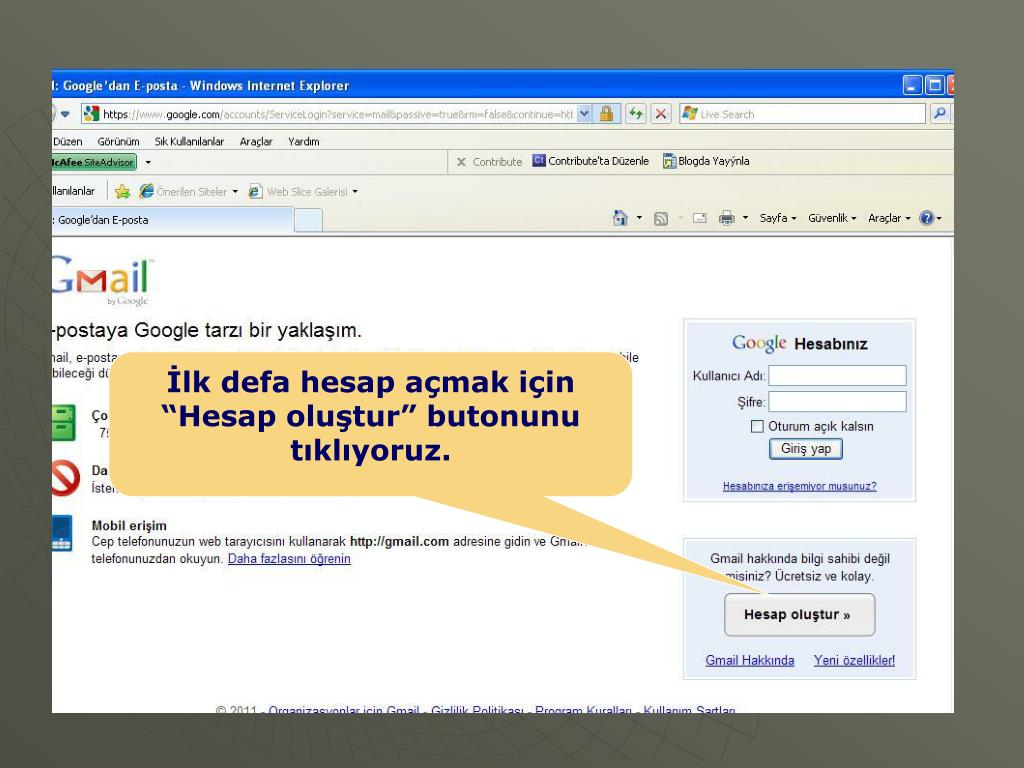Click the Şifre password field
Screen dimensions: 1024x768
coord(837,402)
